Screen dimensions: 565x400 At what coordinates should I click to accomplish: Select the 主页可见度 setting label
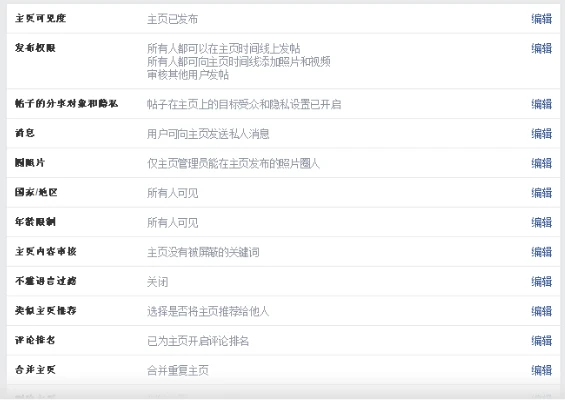click(40, 18)
